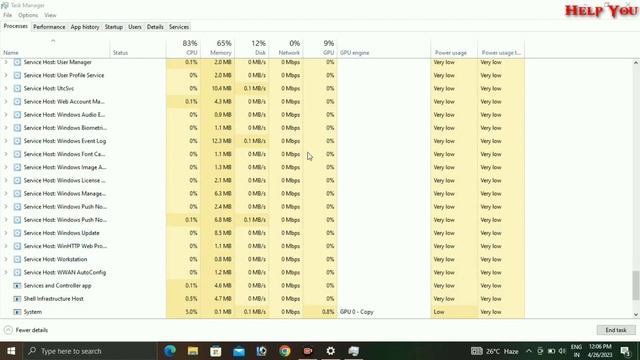This screenshot has height=360, width=640.
Task: Click gear icon of Windows Image Acquisition service
Action: pyautogui.click(x=17, y=167)
